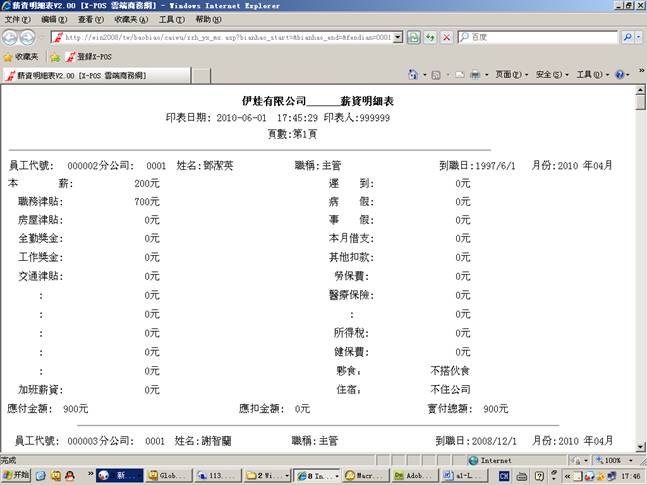The width and height of the screenshot is (647, 485).
Task: Open the 安全 dropdown menu
Action: (550, 75)
